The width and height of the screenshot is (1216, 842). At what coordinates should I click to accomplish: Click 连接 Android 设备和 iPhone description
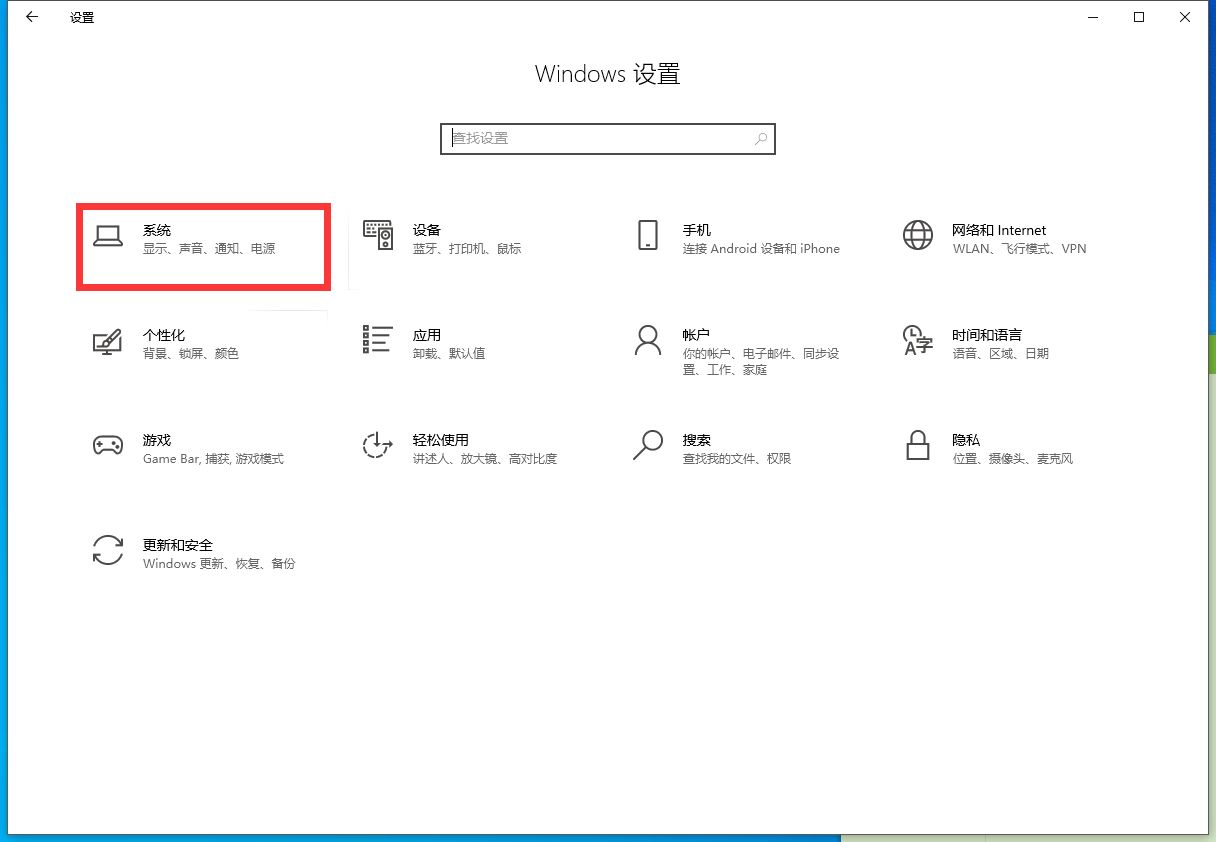pyautogui.click(x=761, y=249)
